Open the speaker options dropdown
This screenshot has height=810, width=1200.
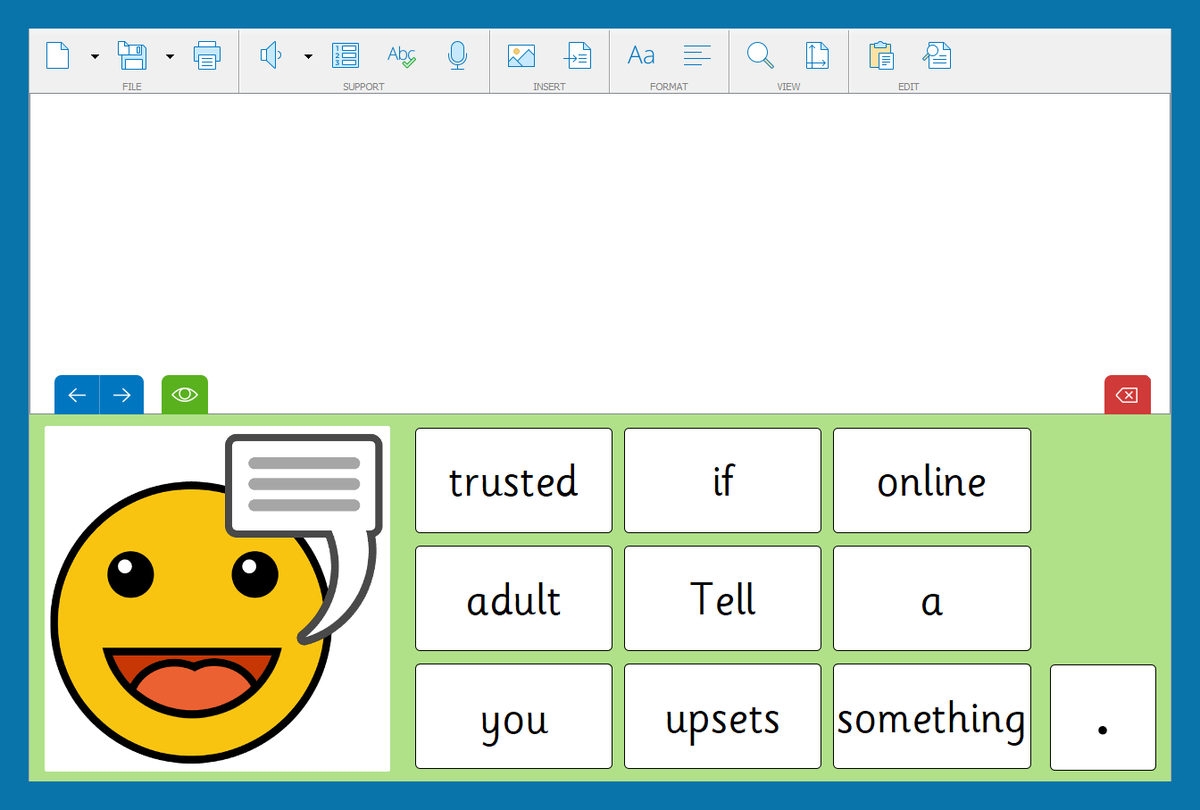click(307, 56)
